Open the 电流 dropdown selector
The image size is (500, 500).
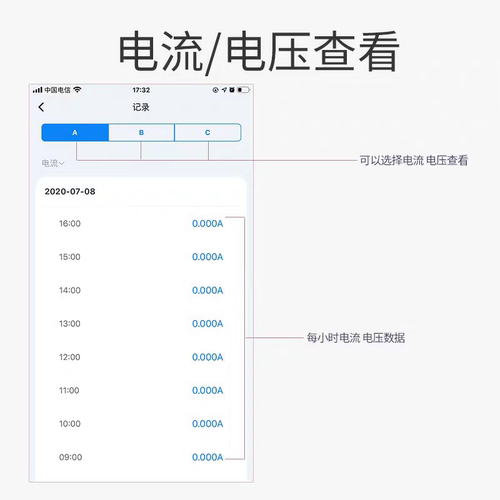click(x=53, y=163)
